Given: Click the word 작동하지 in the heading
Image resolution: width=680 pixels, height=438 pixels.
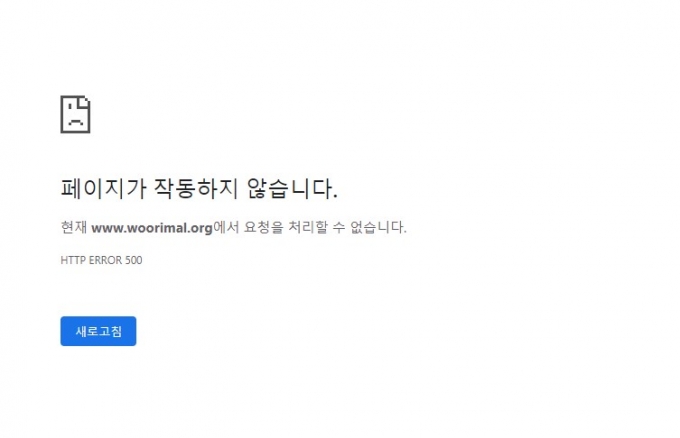Looking at the screenshot, I should [196, 189].
